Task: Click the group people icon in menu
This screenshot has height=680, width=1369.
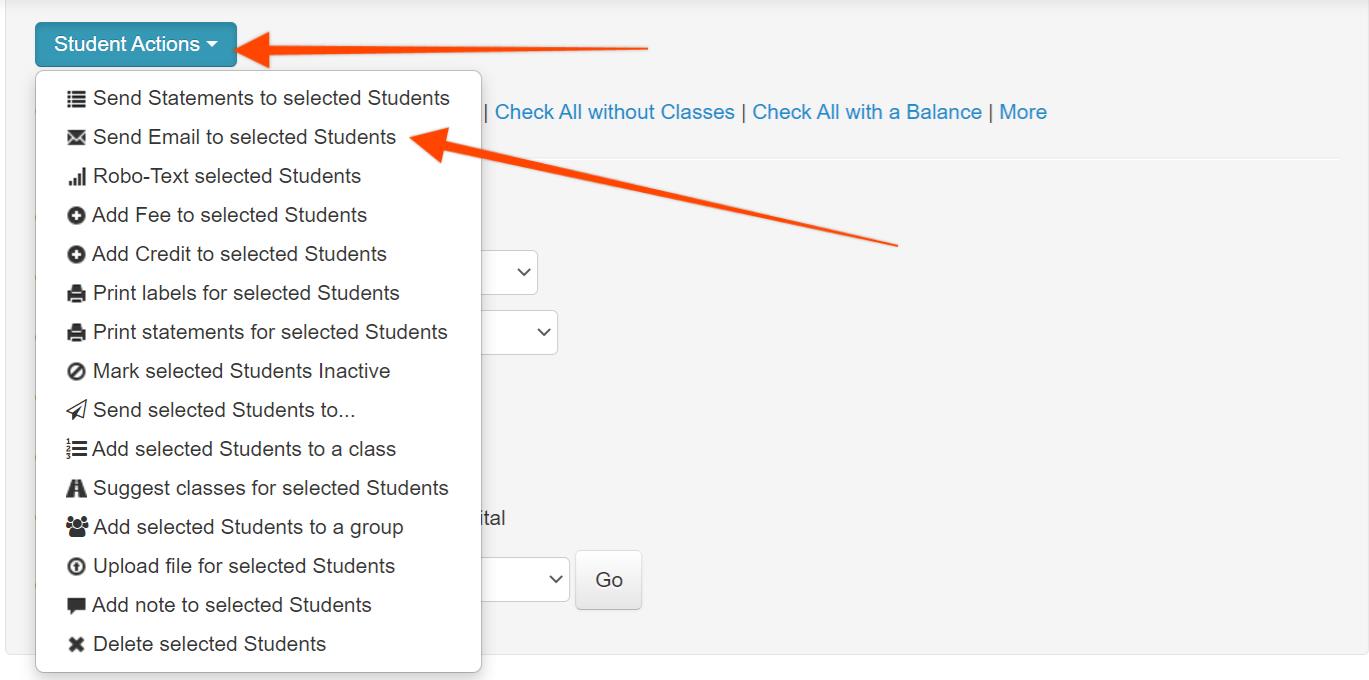Action: tap(77, 527)
